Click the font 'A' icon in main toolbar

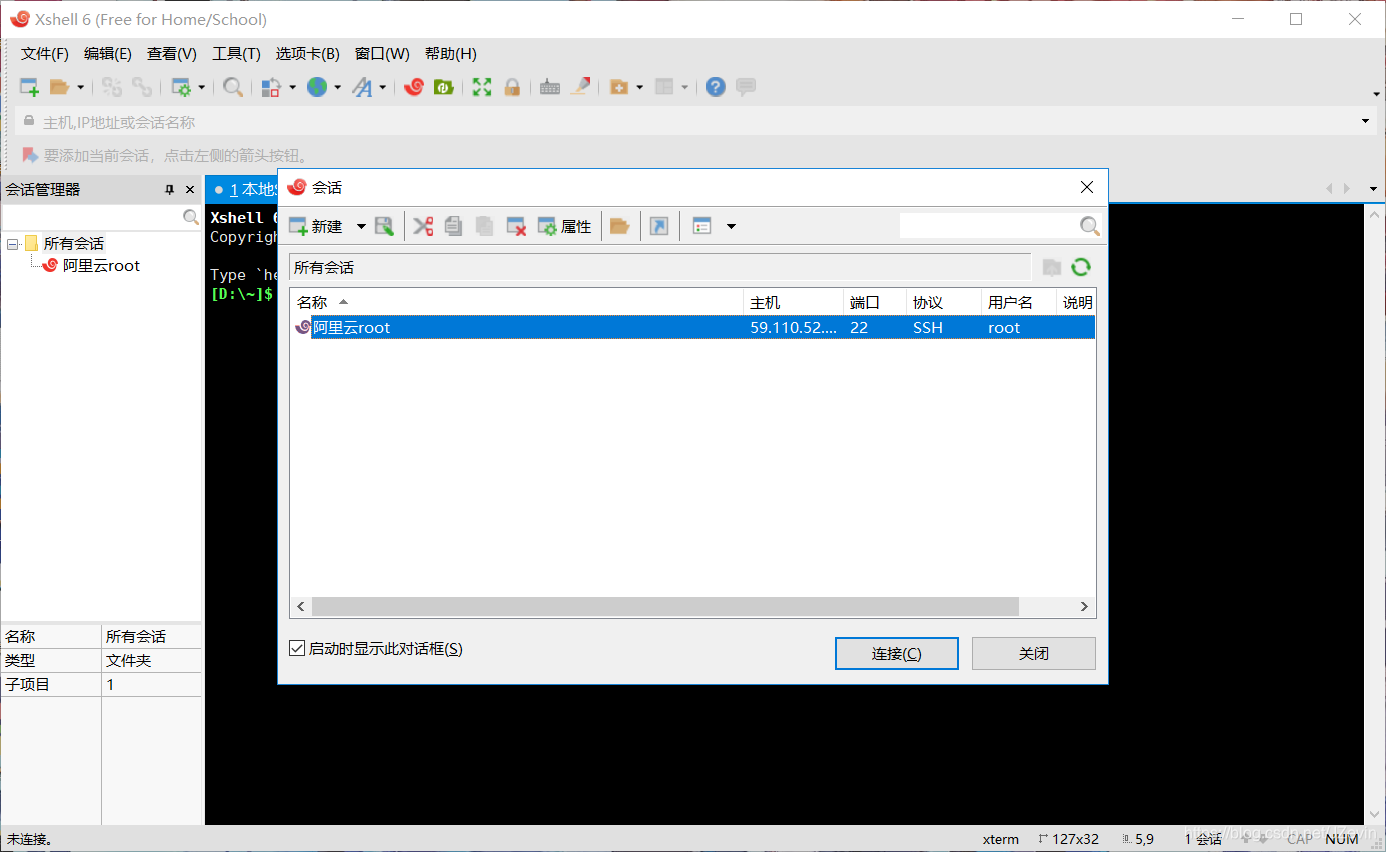click(x=362, y=87)
